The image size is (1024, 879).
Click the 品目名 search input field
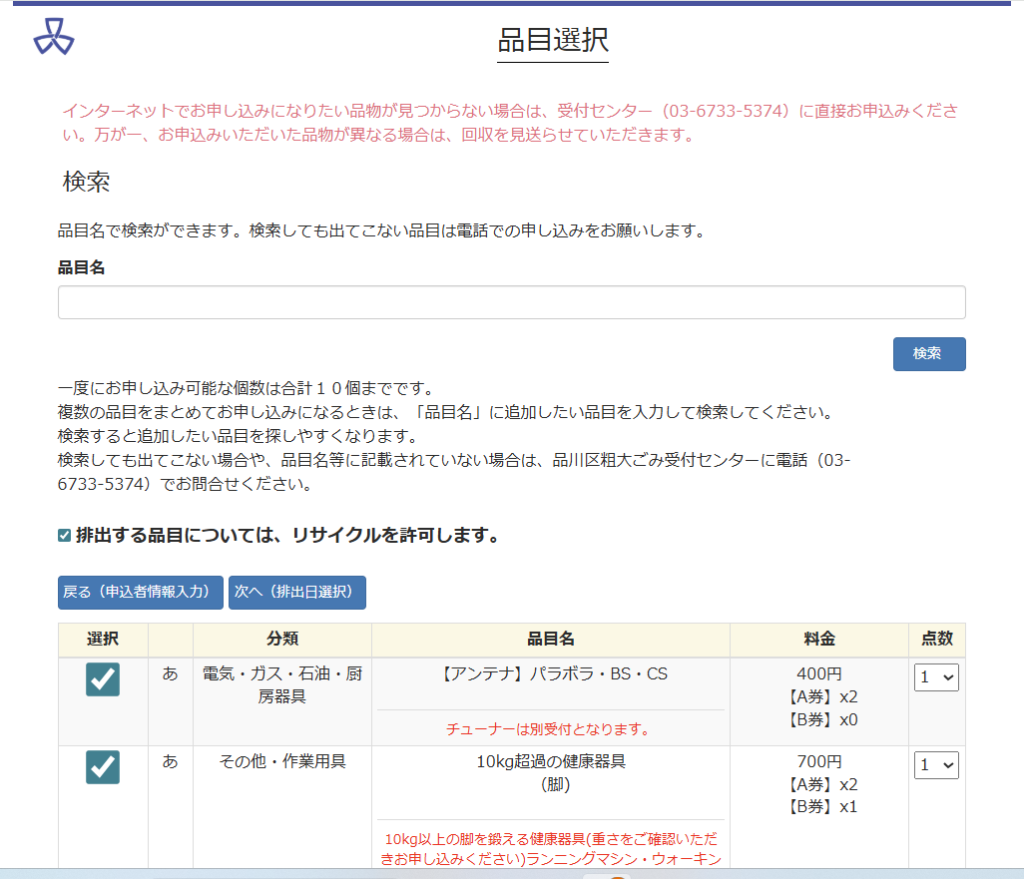click(511, 302)
